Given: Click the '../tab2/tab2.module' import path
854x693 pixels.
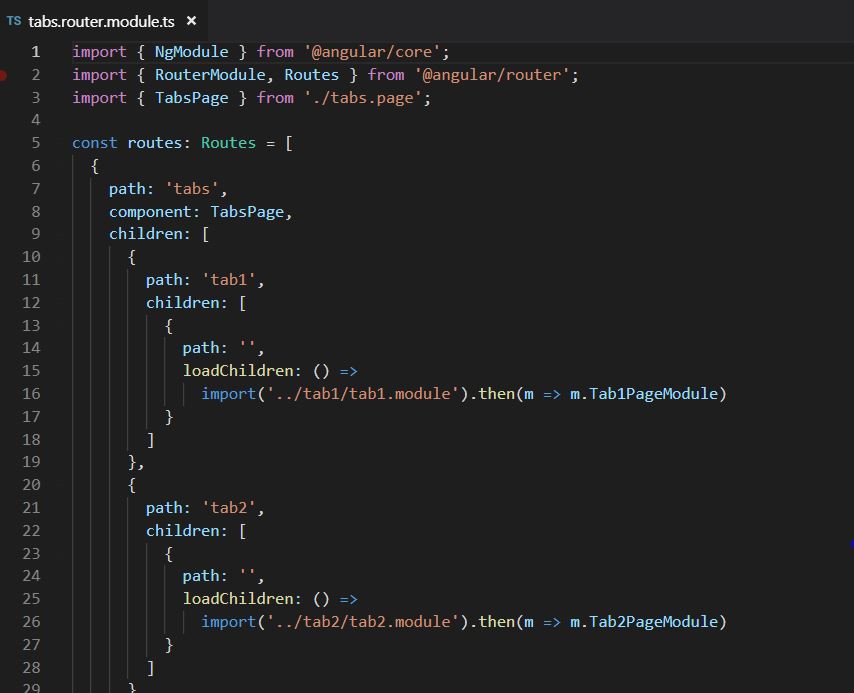Looking at the screenshot, I should 362,622.
